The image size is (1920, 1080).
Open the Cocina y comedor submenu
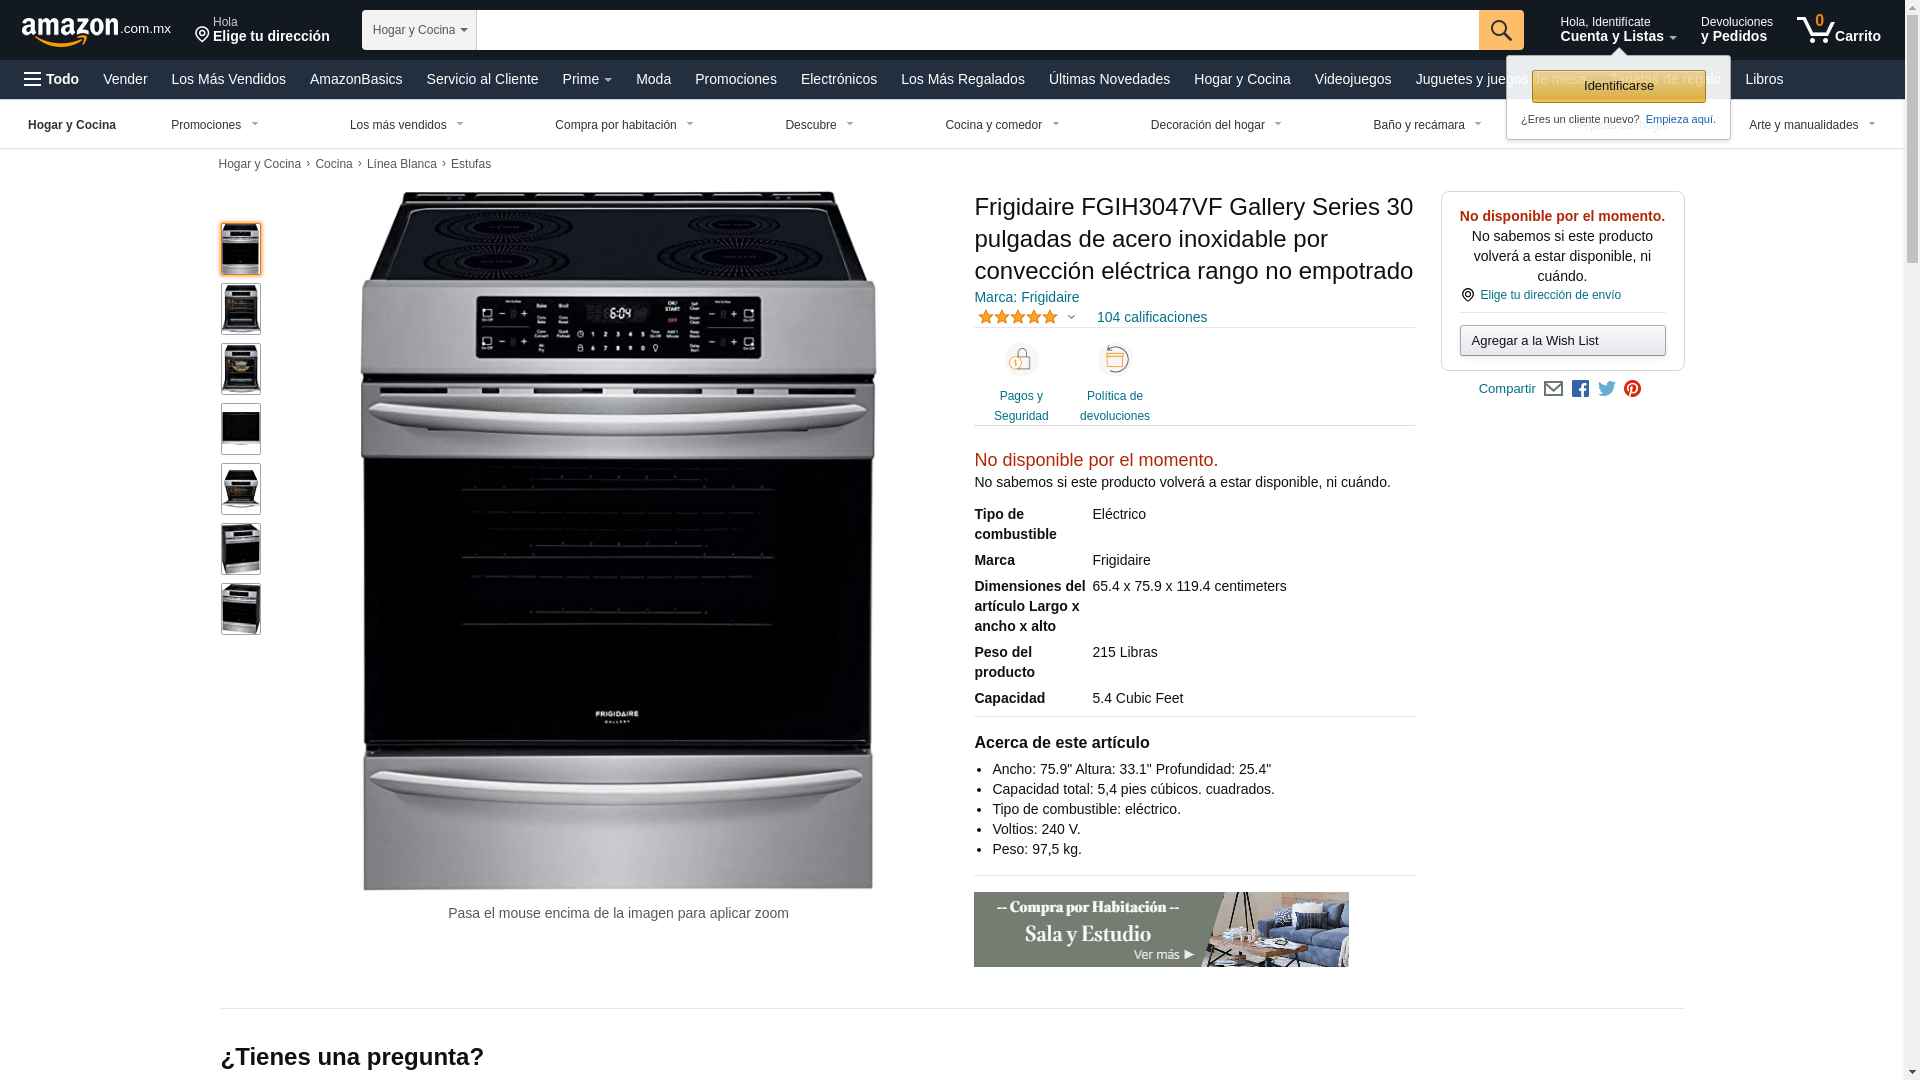[x=1002, y=125]
